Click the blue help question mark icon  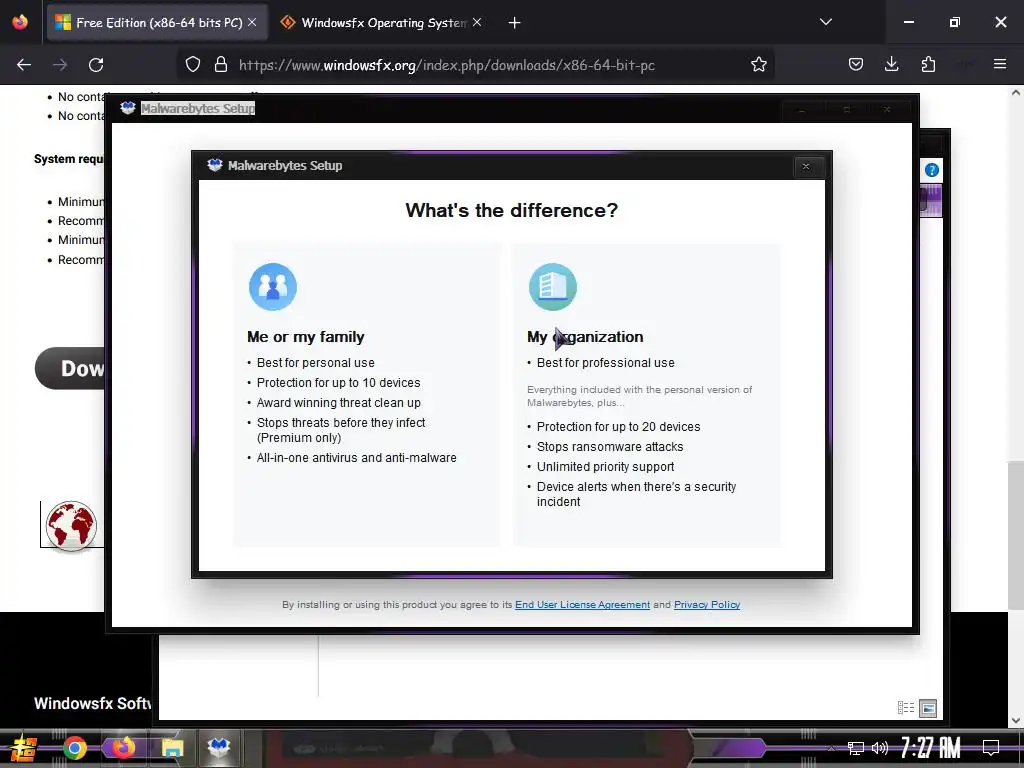click(932, 170)
